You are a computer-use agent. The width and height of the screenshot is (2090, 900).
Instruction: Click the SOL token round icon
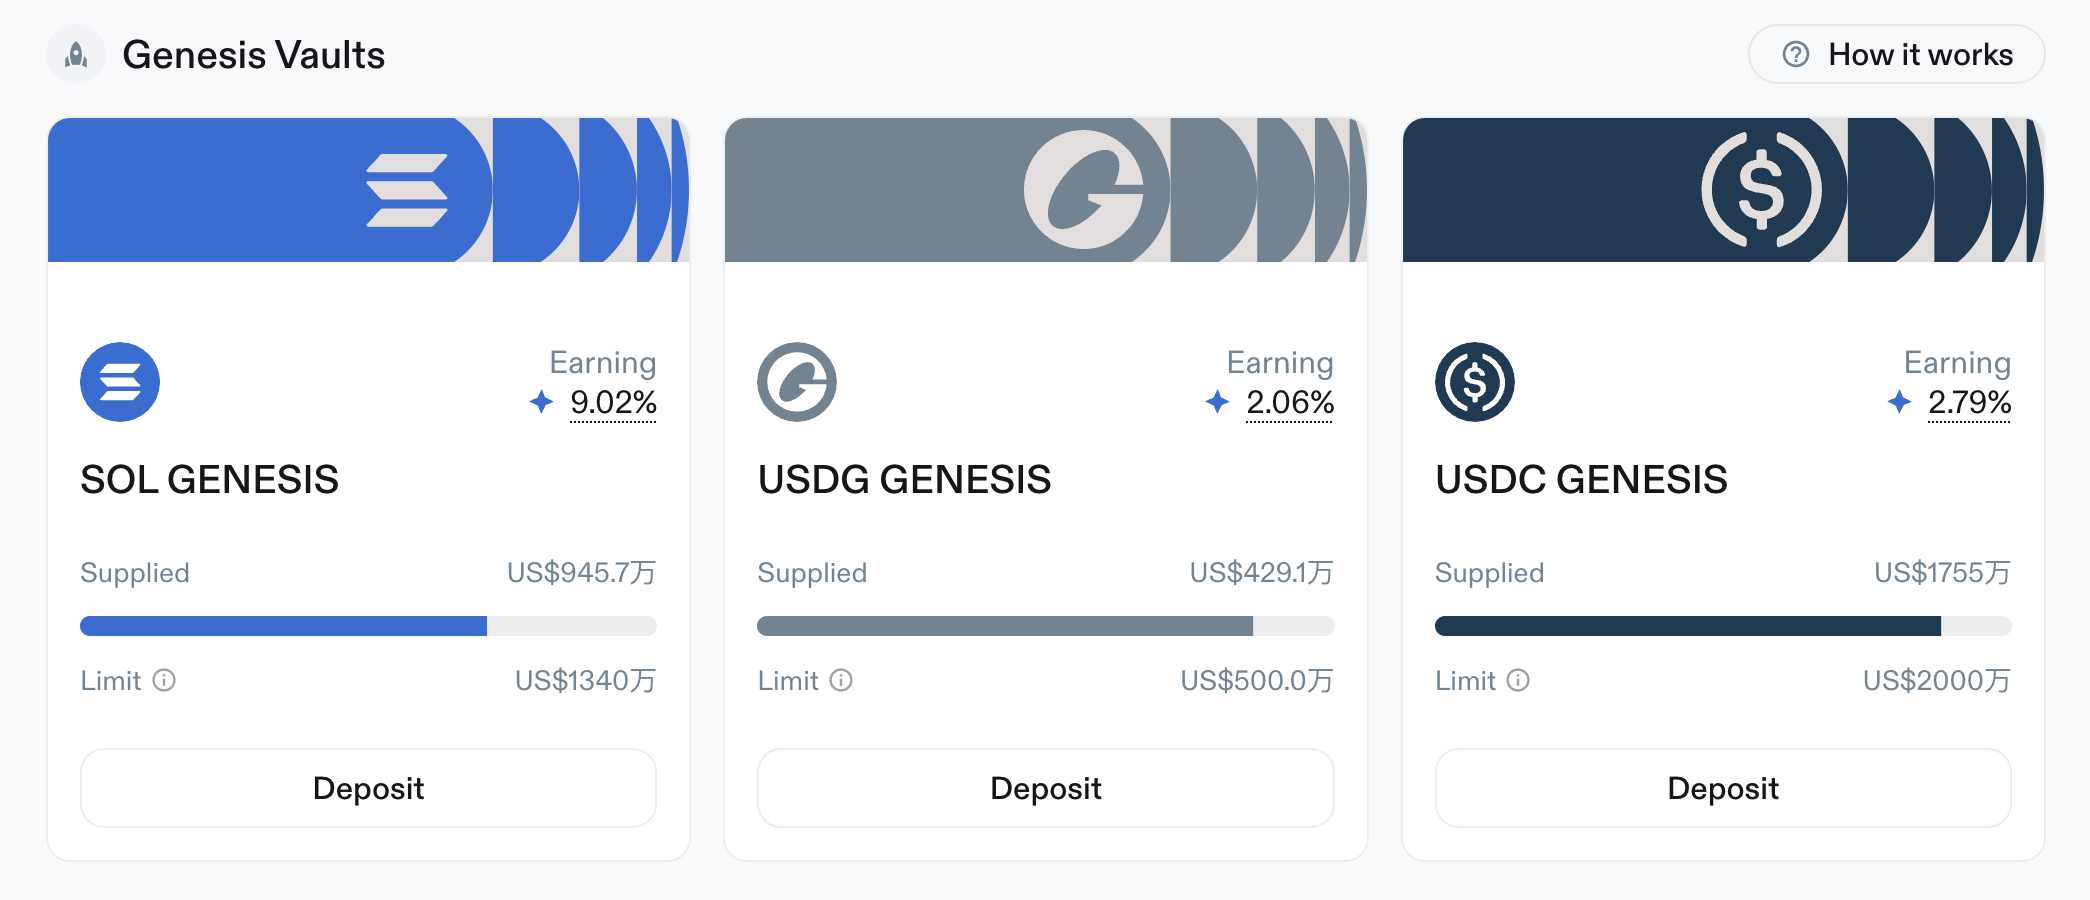pyautogui.click(x=120, y=382)
